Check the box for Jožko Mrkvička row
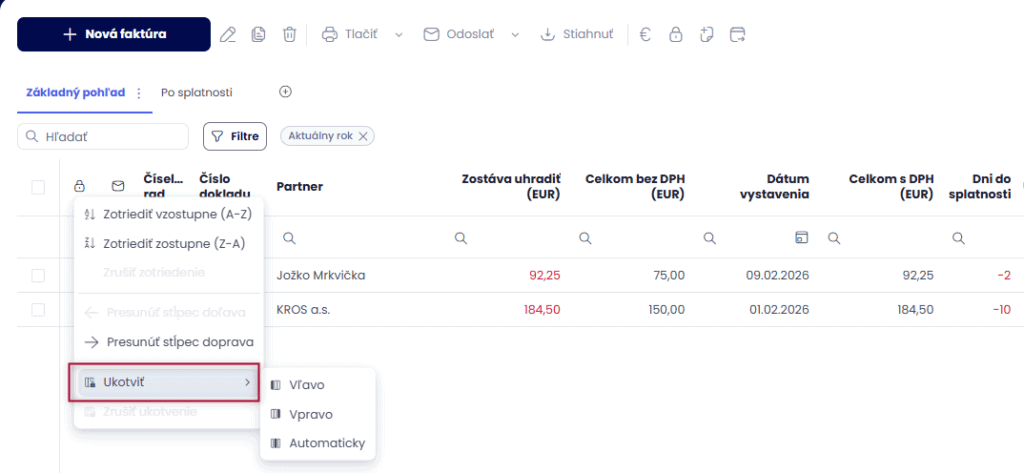 38,275
